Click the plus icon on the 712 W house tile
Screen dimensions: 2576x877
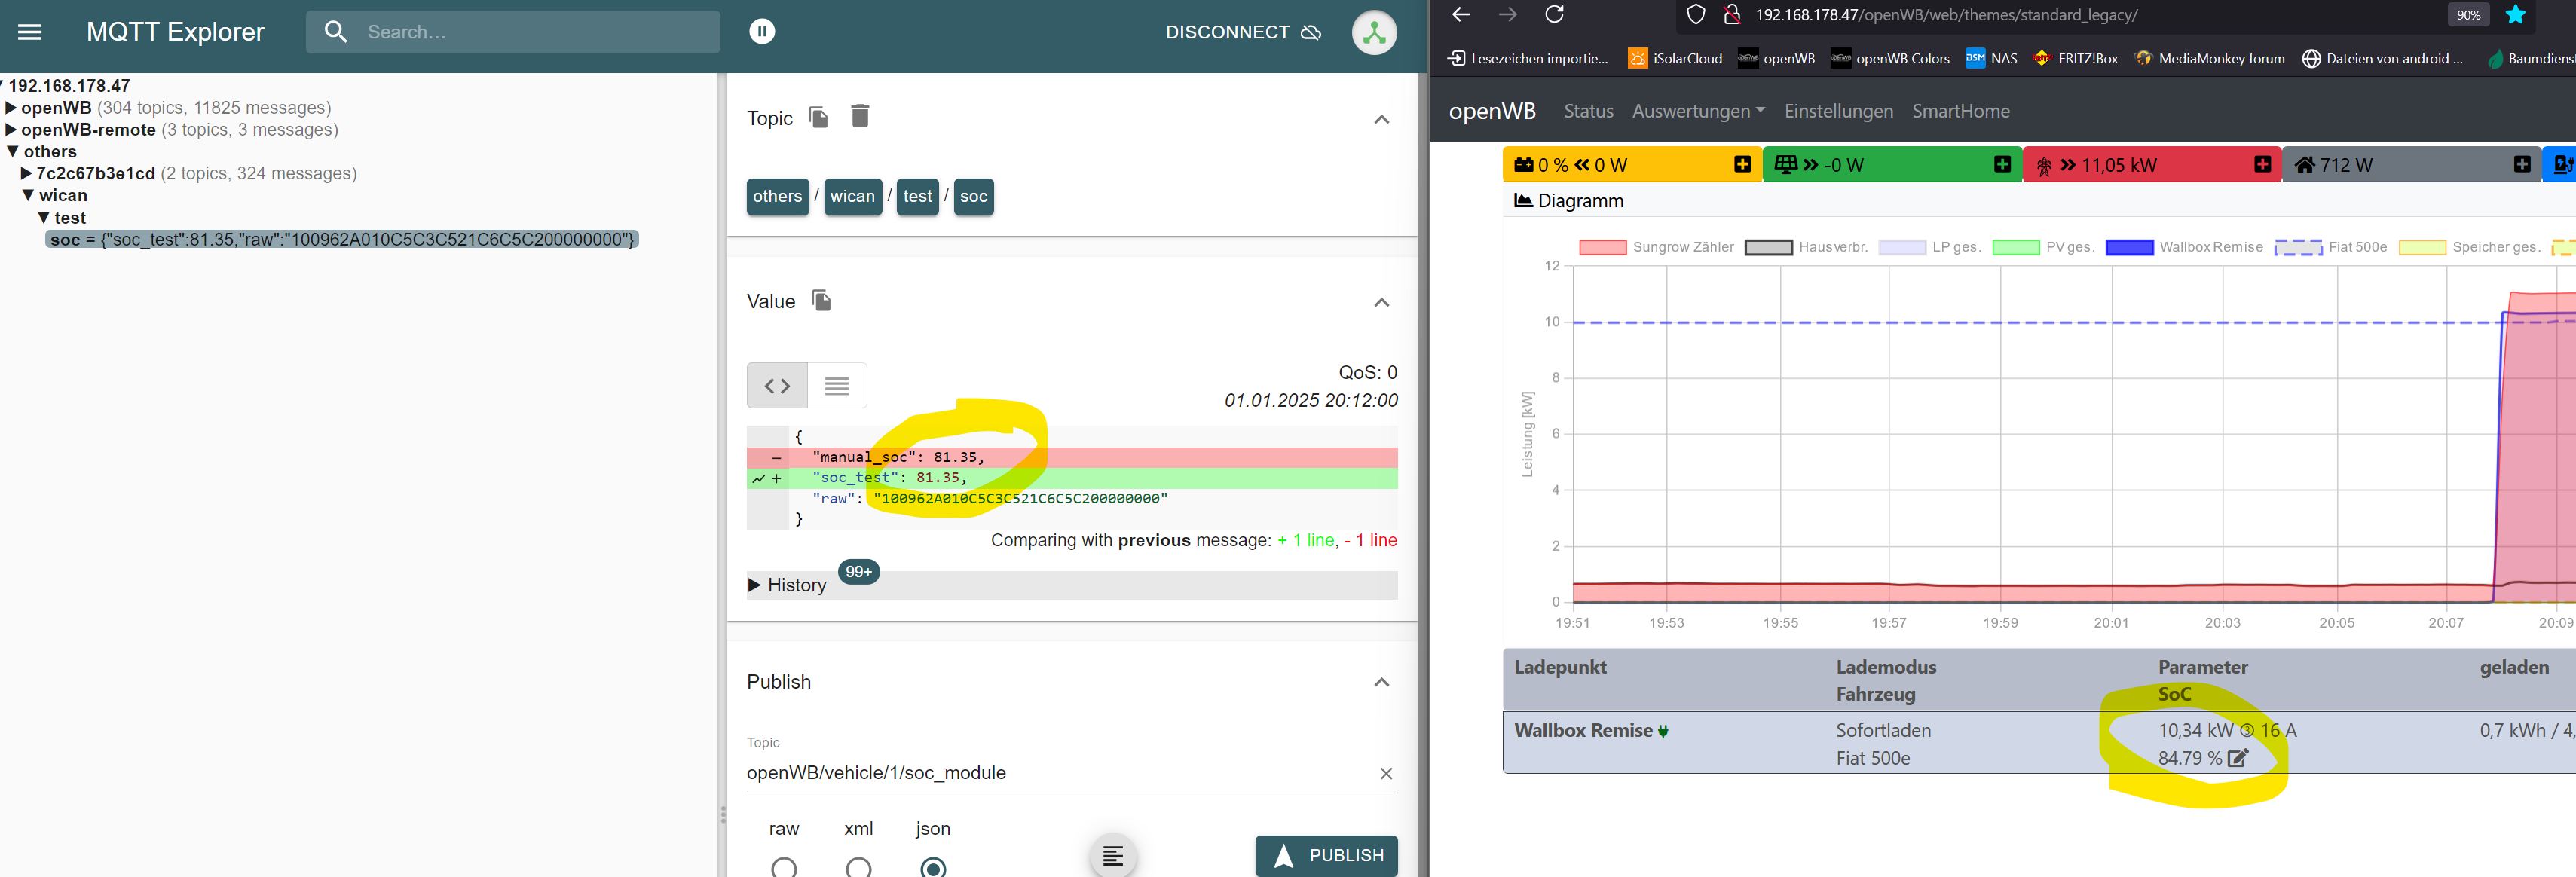tap(2522, 165)
